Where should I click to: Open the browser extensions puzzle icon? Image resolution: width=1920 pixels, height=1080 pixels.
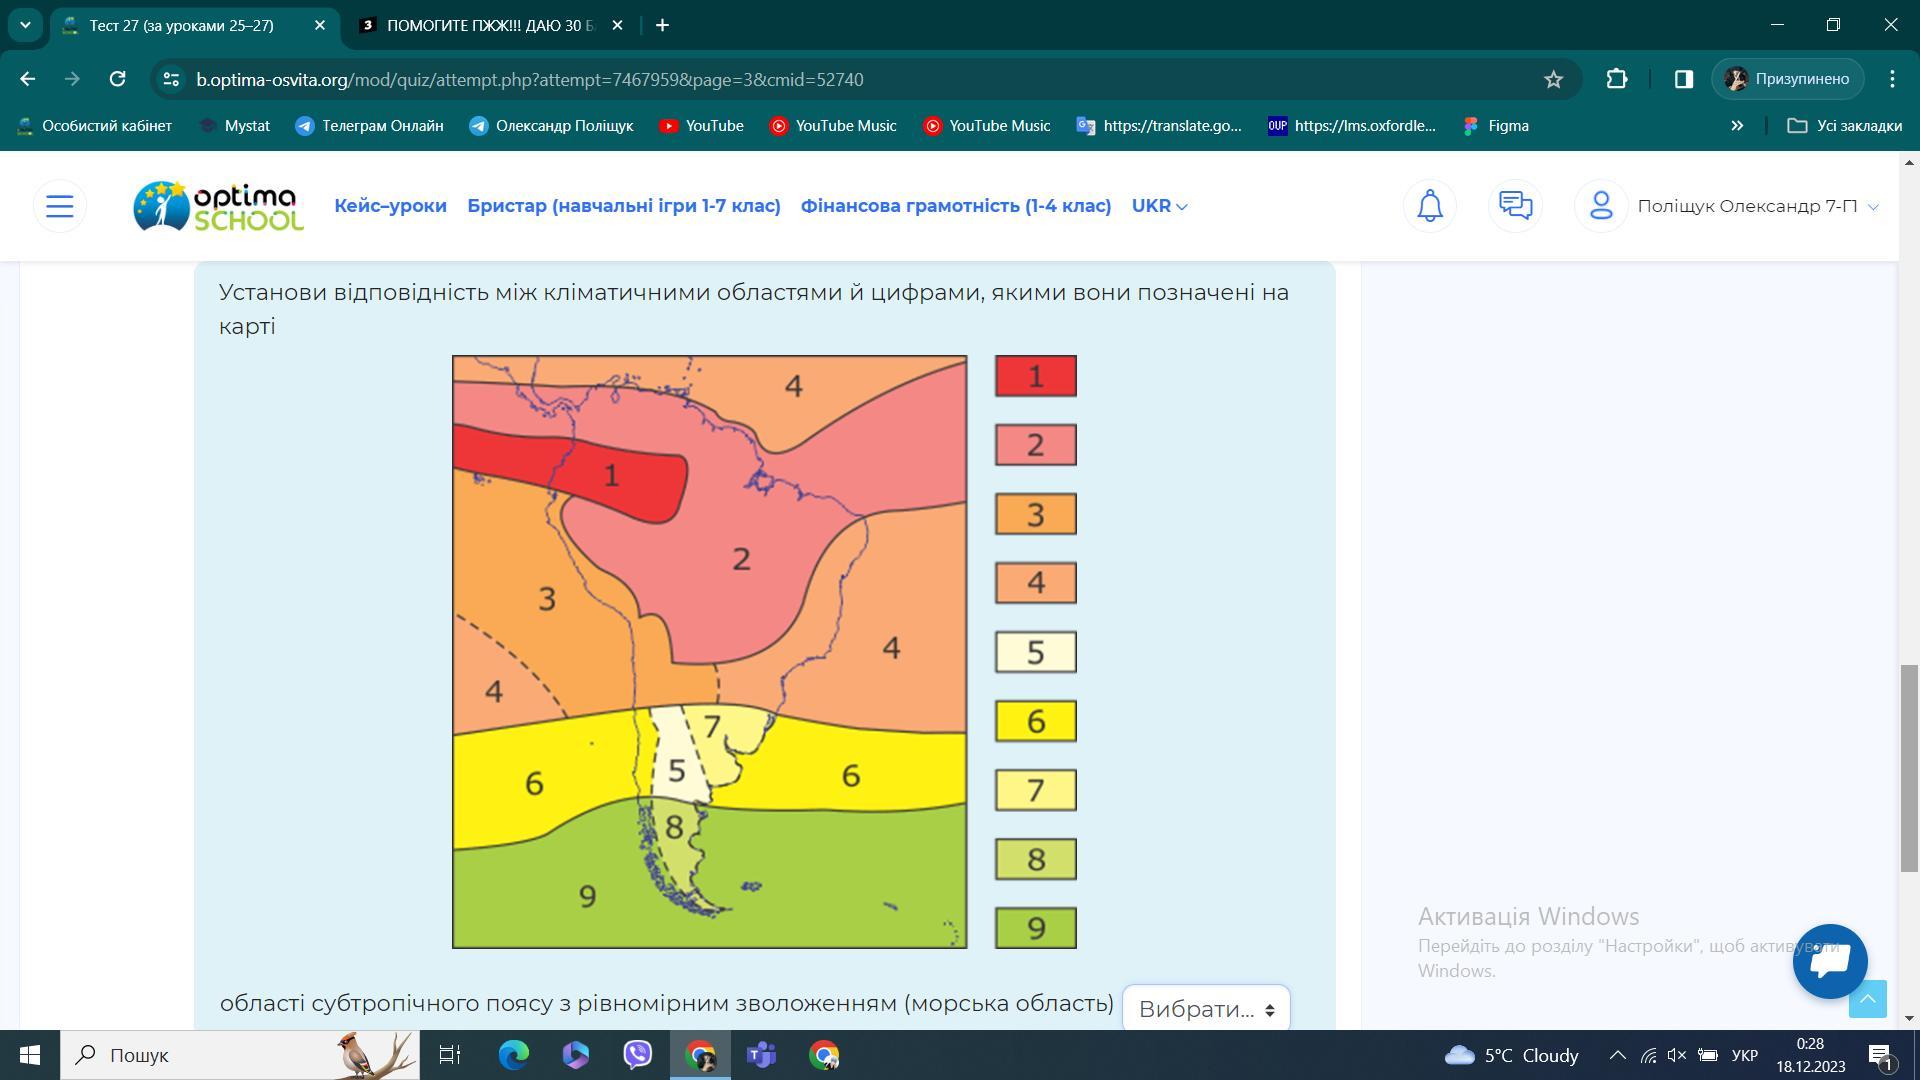pos(1616,79)
